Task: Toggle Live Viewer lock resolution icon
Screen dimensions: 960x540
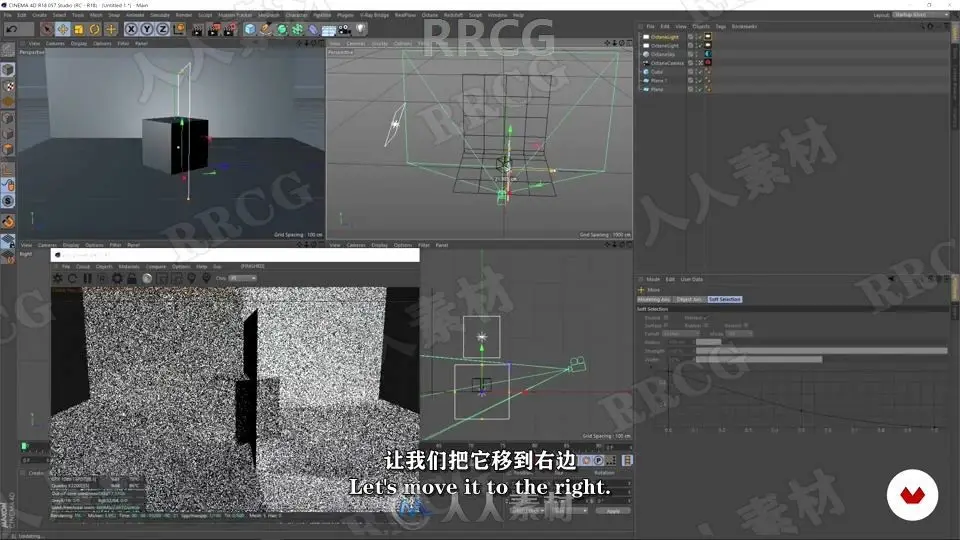Action: tap(132, 278)
